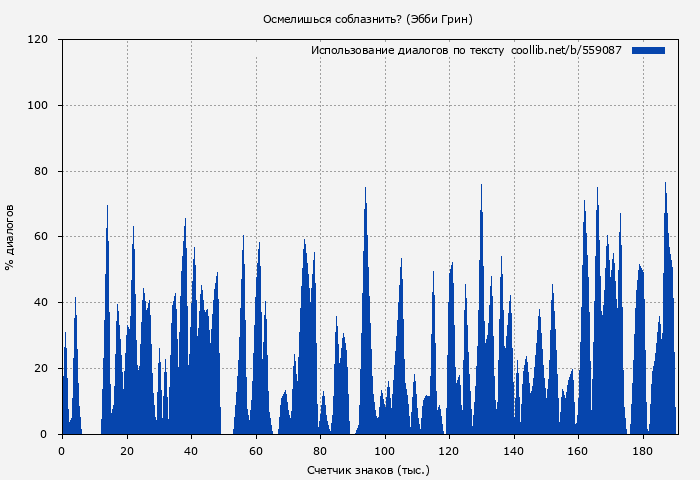
Task: Select the y-axis label "% диалогов"
Action: [10, 237]
